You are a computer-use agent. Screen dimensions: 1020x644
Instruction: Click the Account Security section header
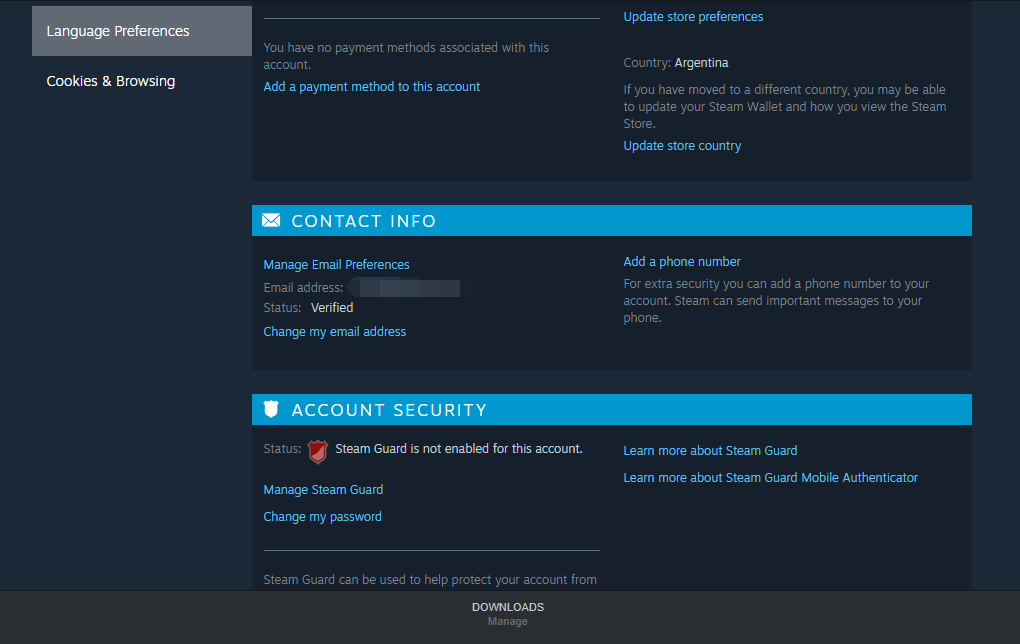point(611,409)
